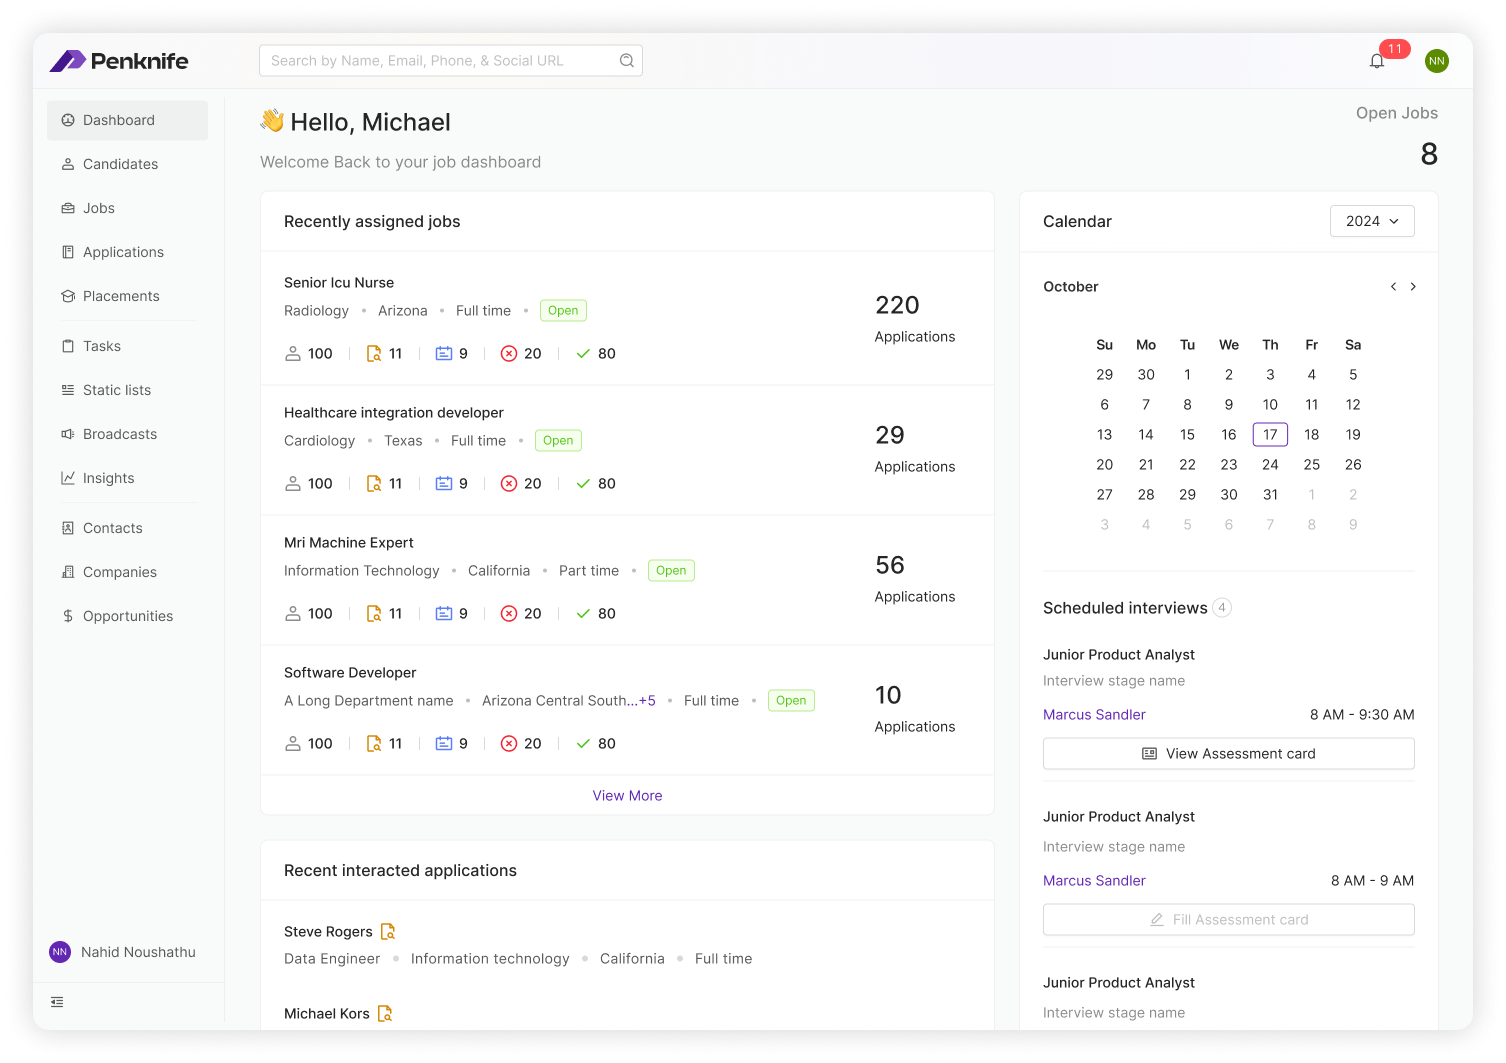Click the candidates count icon for Senior Icu Nurse
Viewport: 1506px width, 1063px height.
tap(293, 354)
